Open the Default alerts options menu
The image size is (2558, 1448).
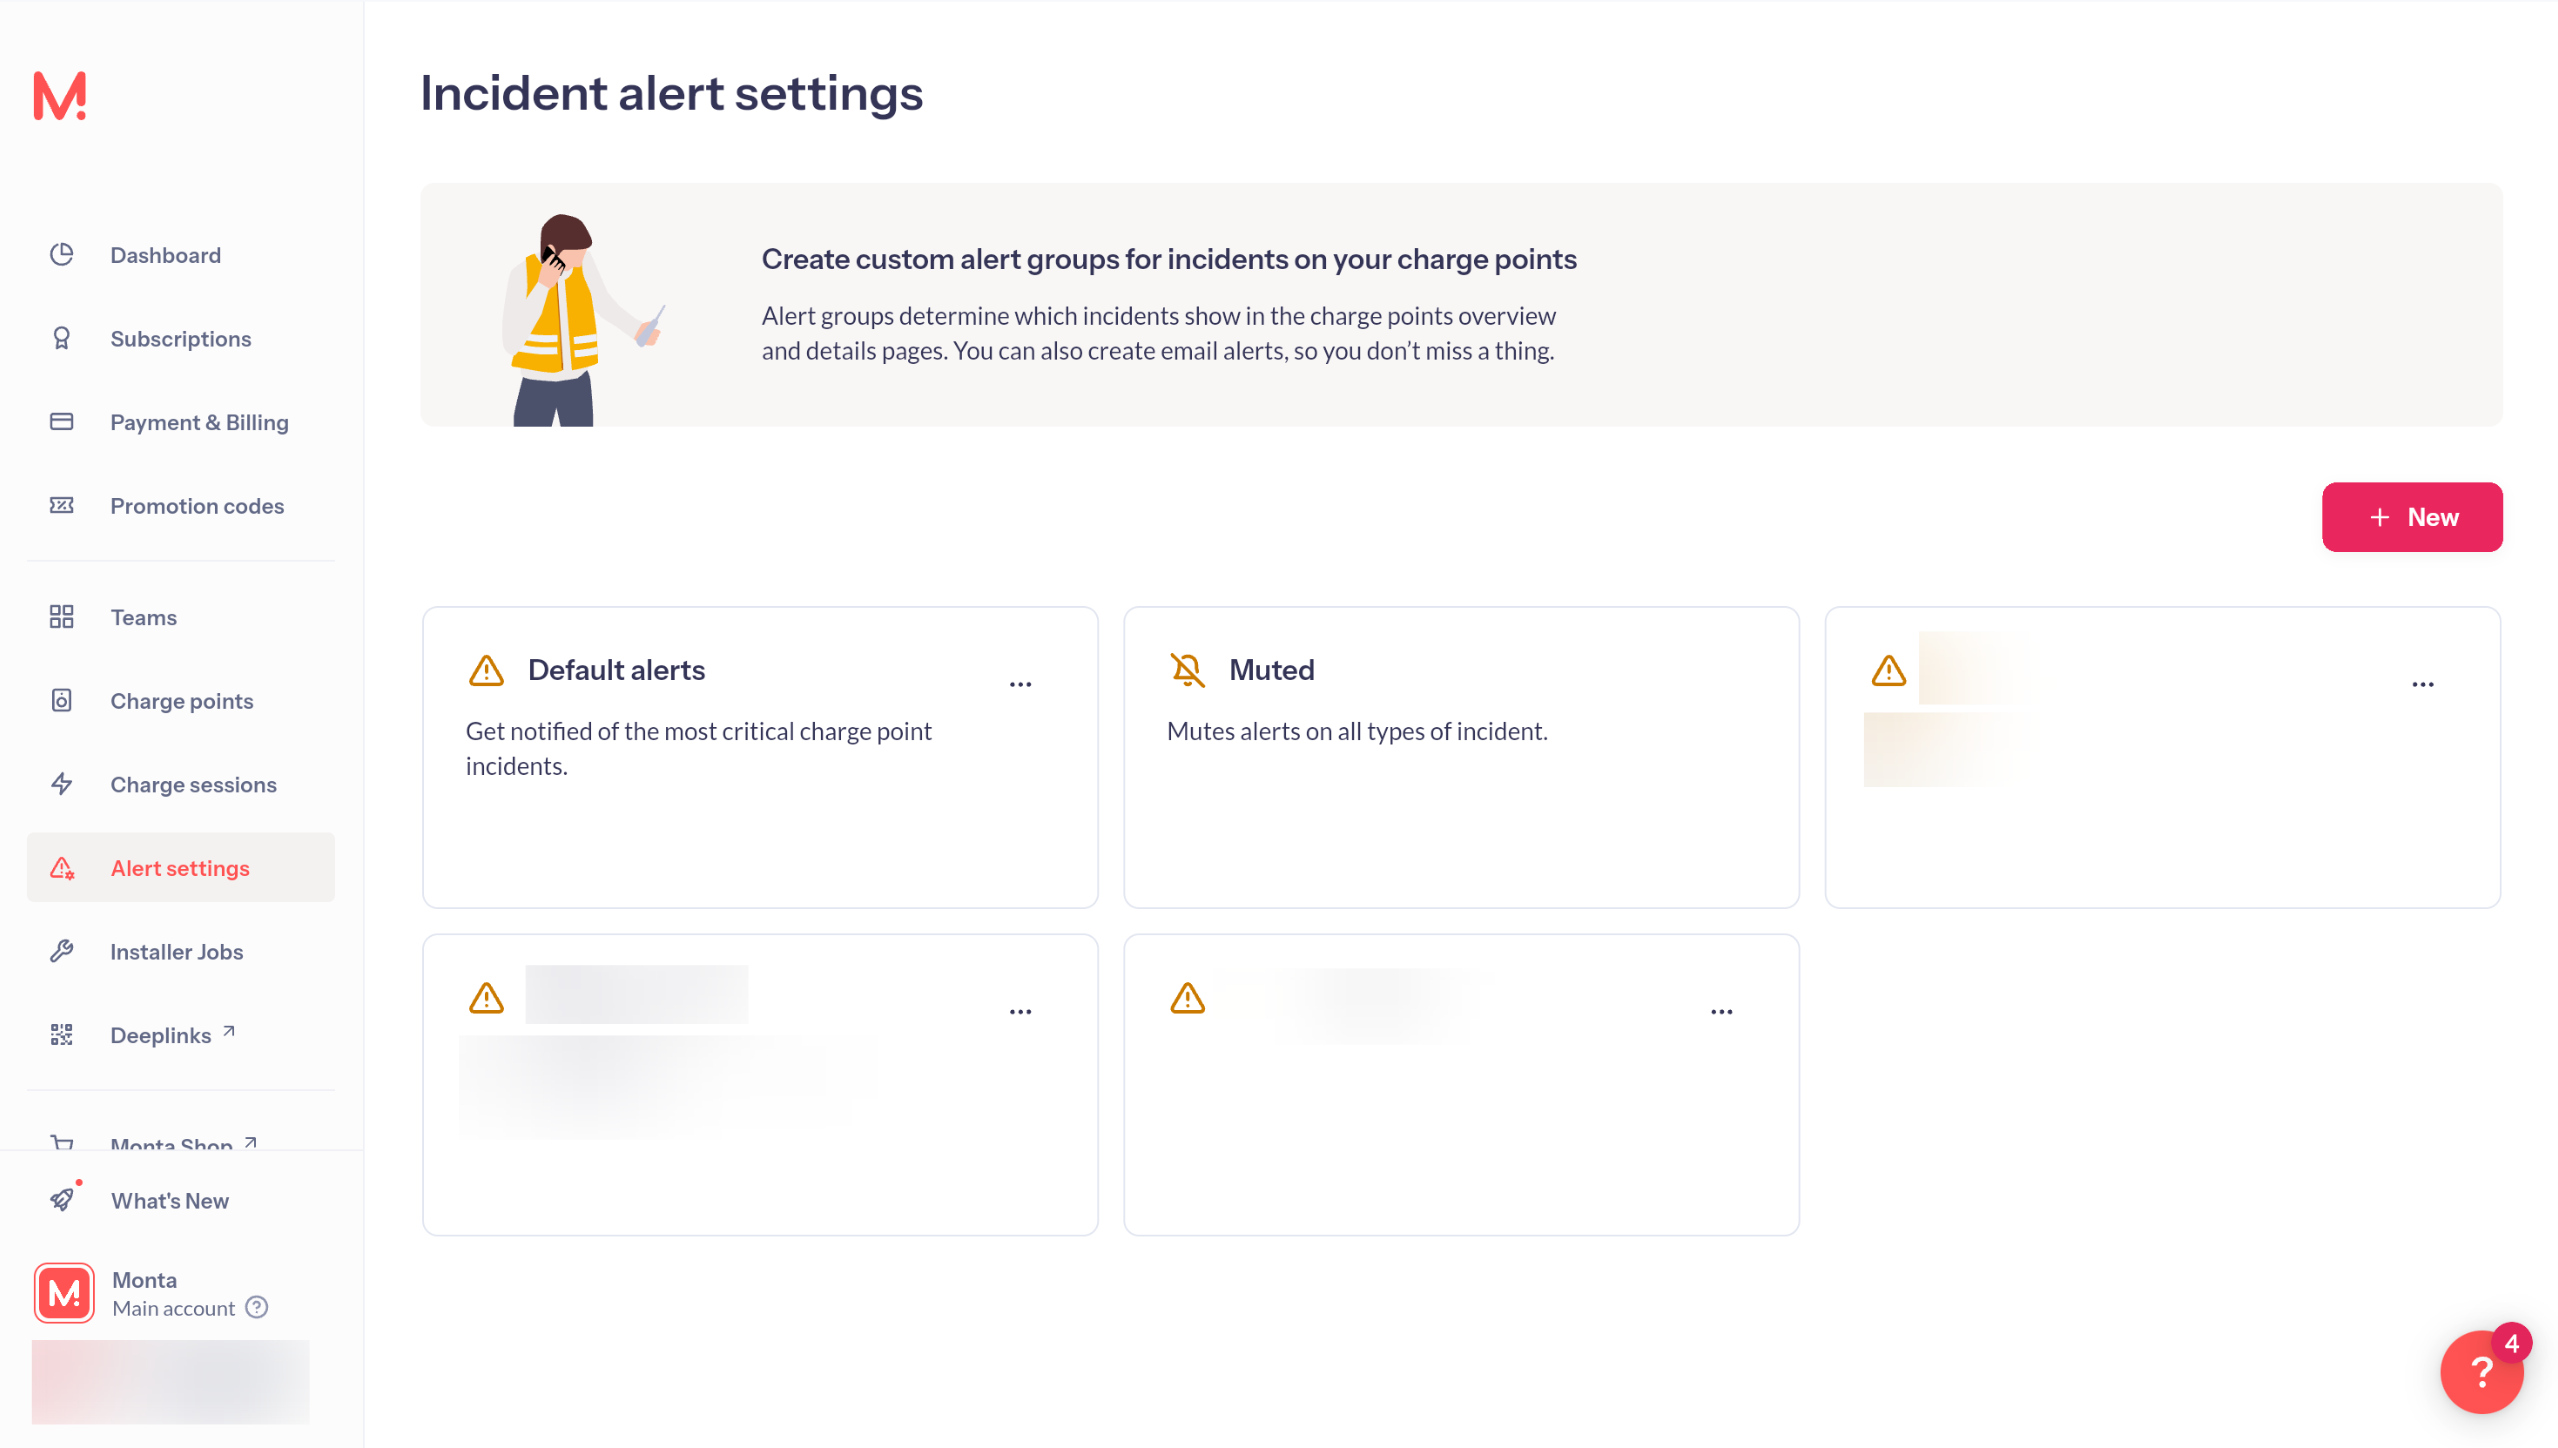coord(1020,685)
